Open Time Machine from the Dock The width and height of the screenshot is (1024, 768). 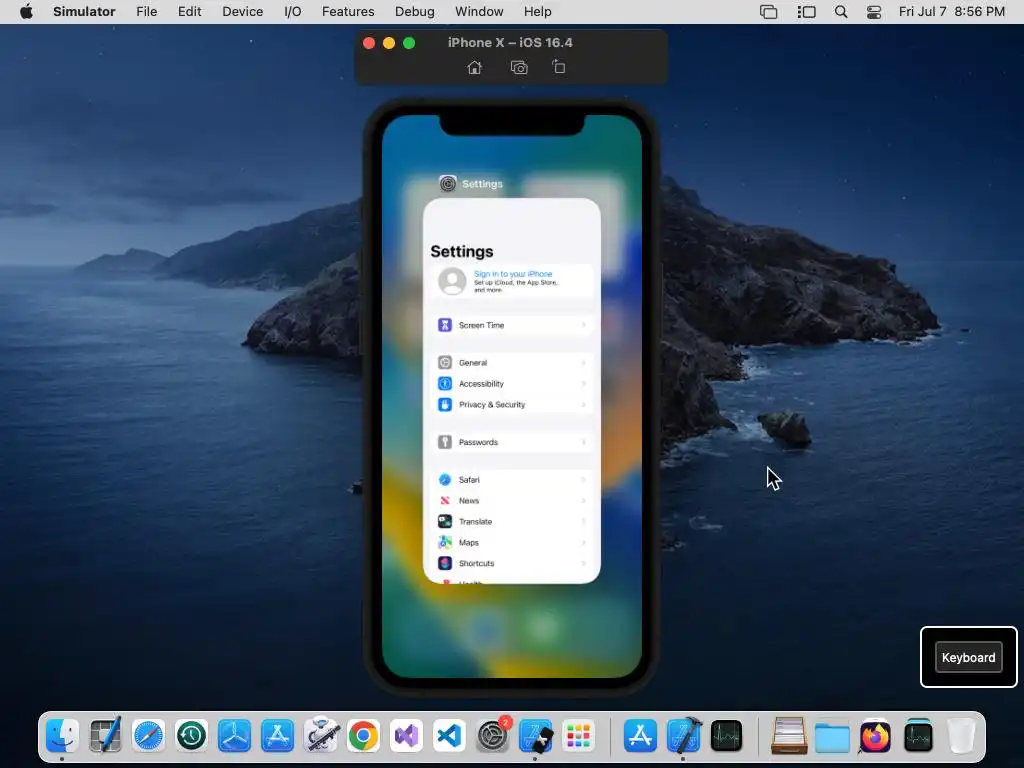click(x=191, y=736)
